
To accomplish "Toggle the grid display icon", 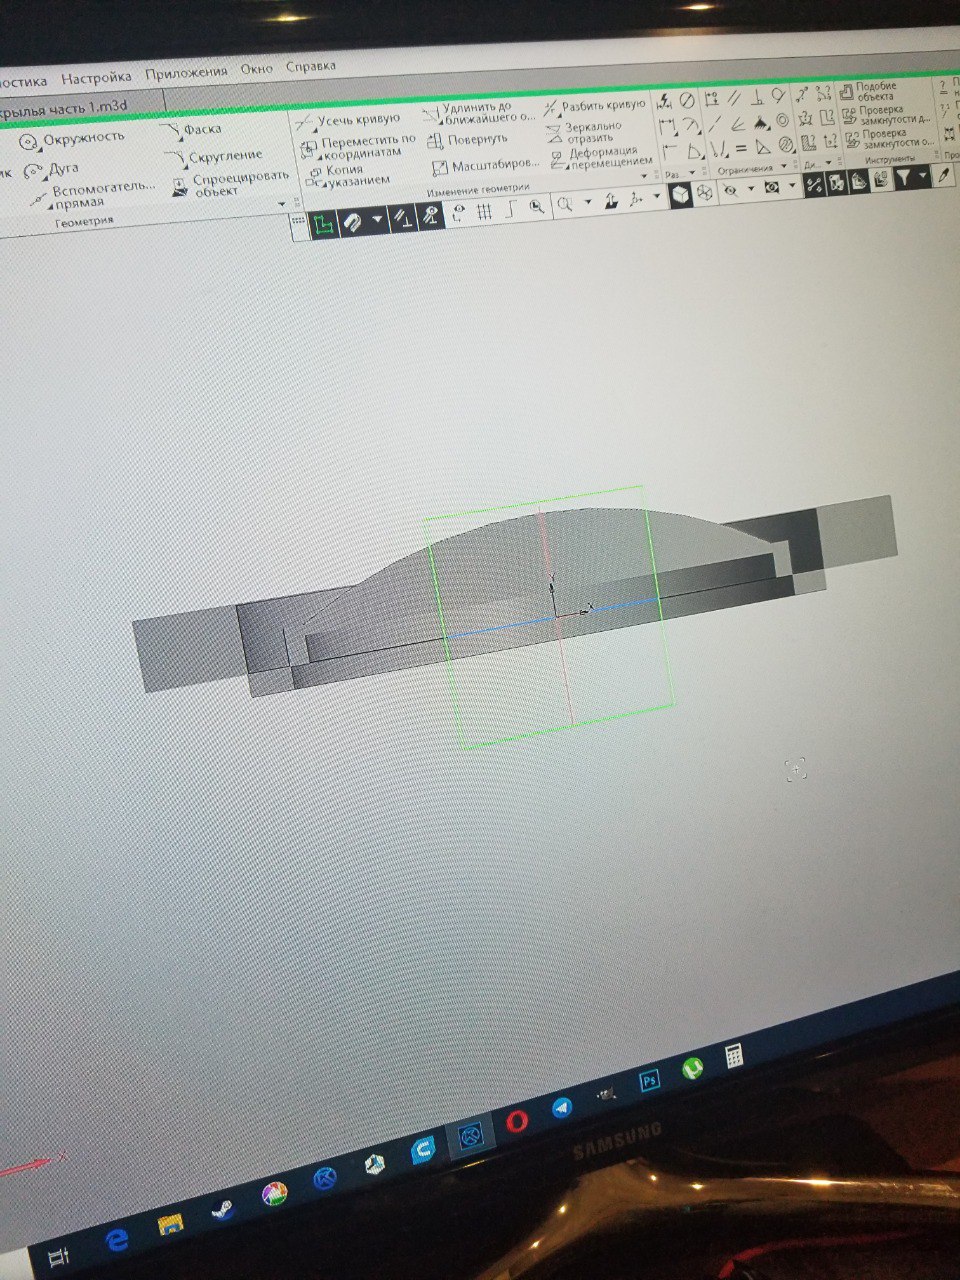I will pyautogui.click(x=485, y=211).
